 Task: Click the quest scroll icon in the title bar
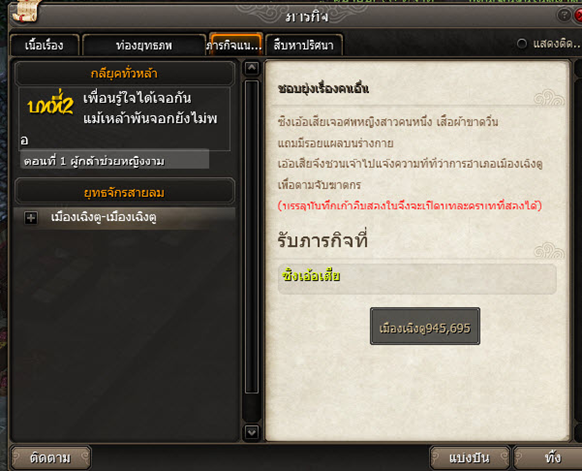26,10
